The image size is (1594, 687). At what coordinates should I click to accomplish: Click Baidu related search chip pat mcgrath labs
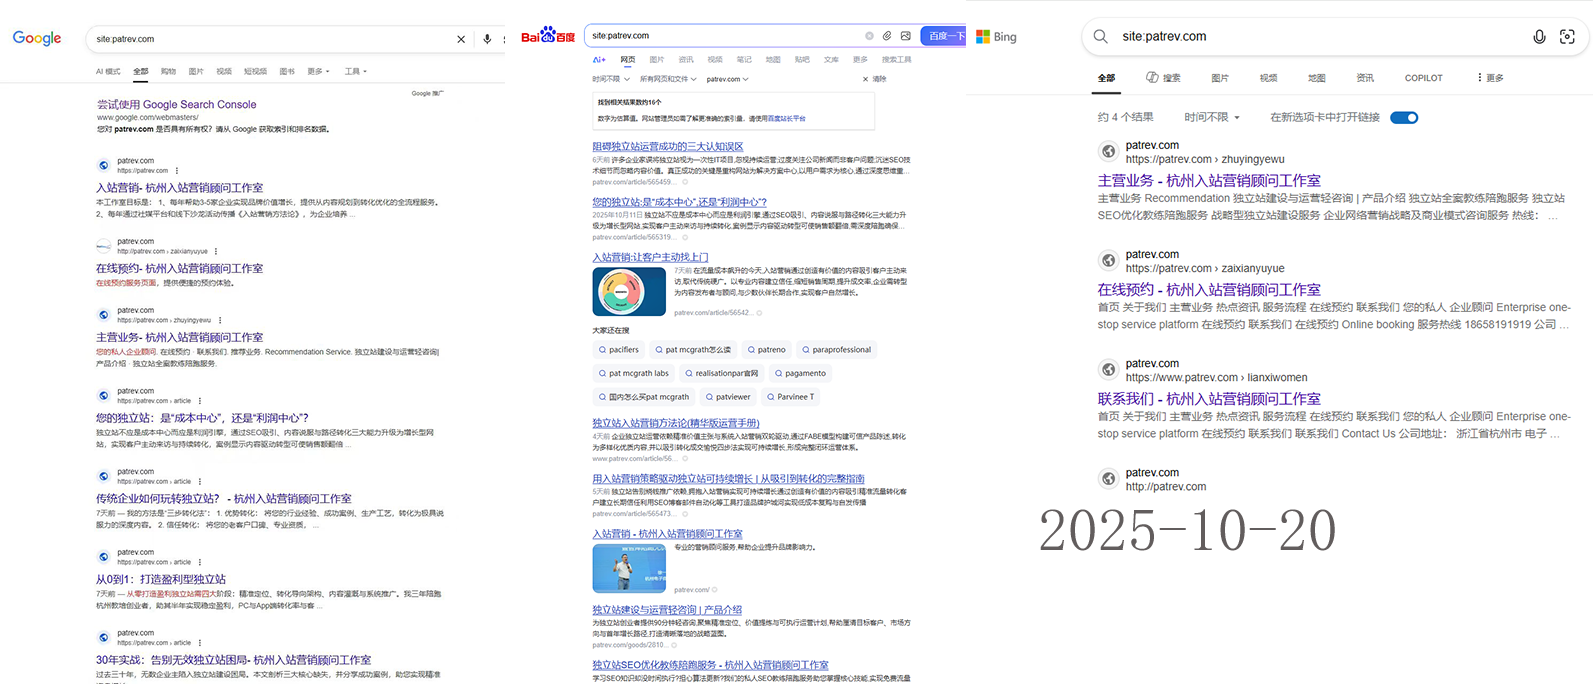click(633, 374)
